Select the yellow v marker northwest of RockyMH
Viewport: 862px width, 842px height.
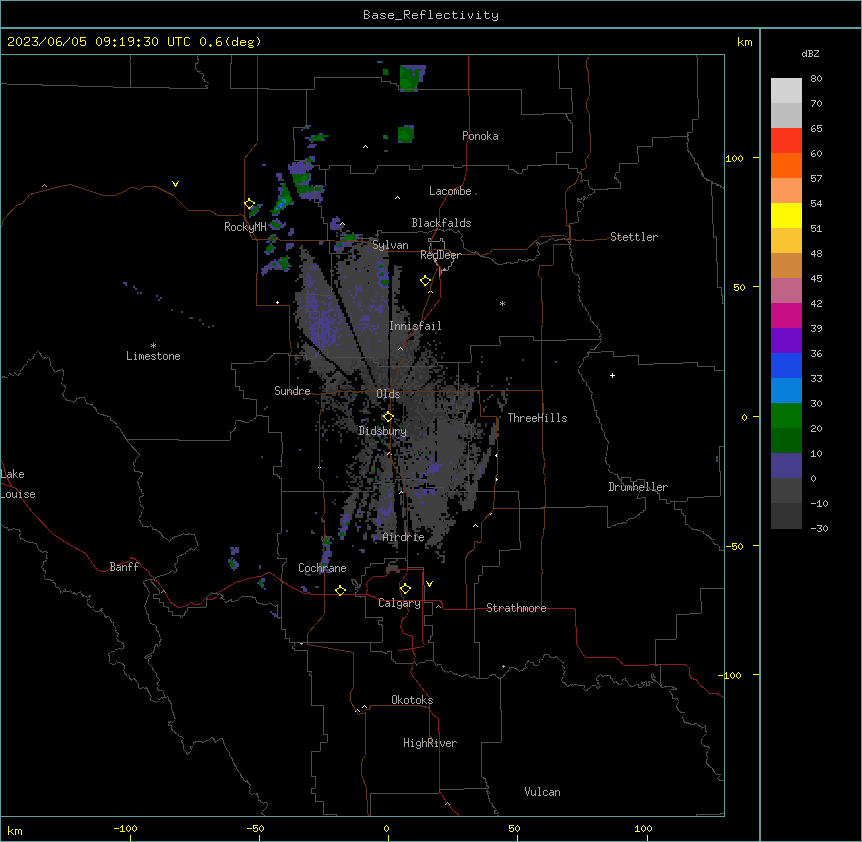click(x=175, y=184)
